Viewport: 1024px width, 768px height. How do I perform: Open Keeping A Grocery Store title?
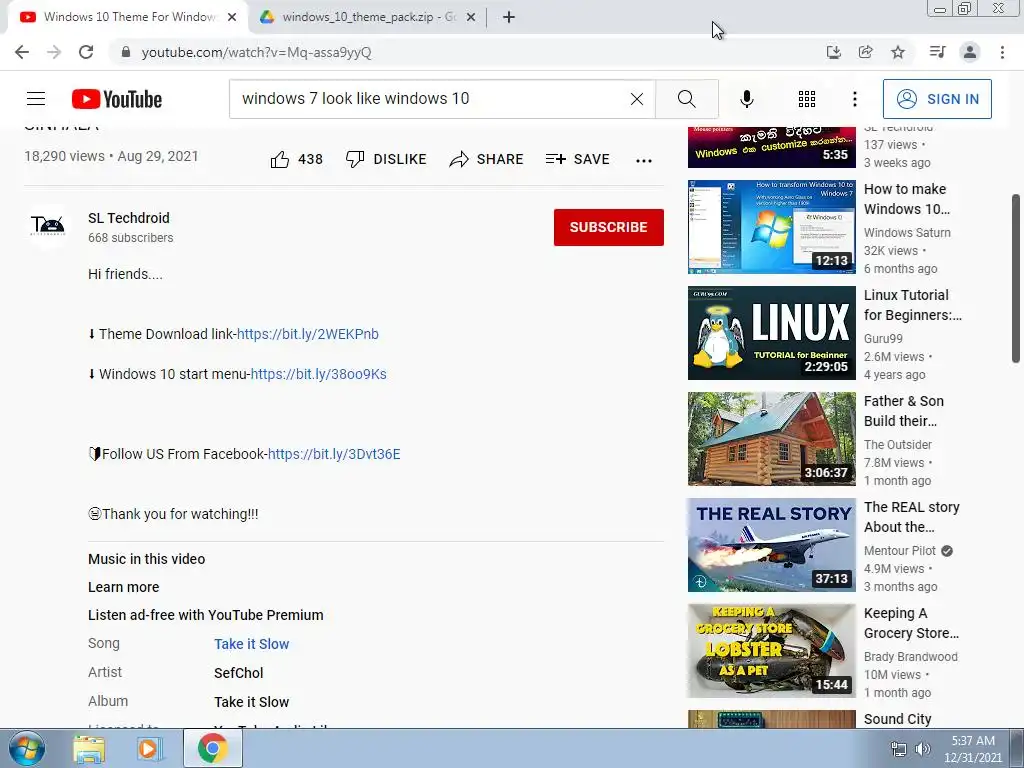tap(911, 623)
